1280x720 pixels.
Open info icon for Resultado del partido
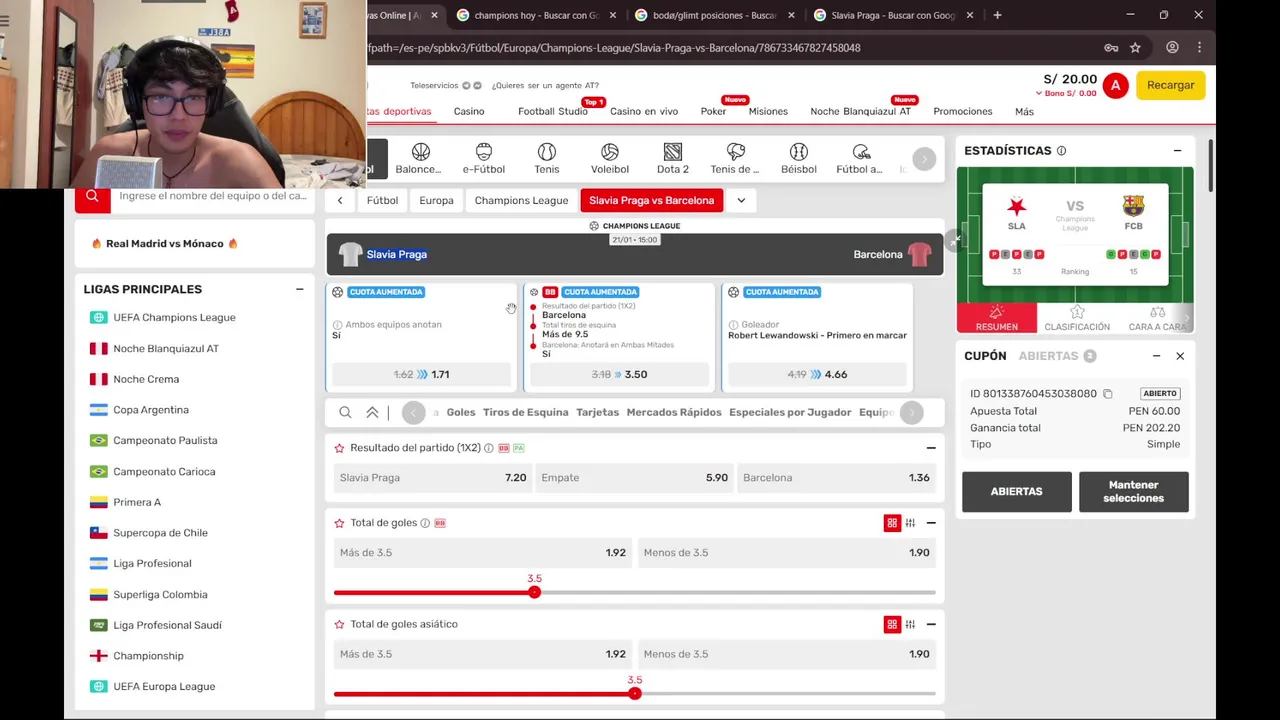(x=489, y=448)
